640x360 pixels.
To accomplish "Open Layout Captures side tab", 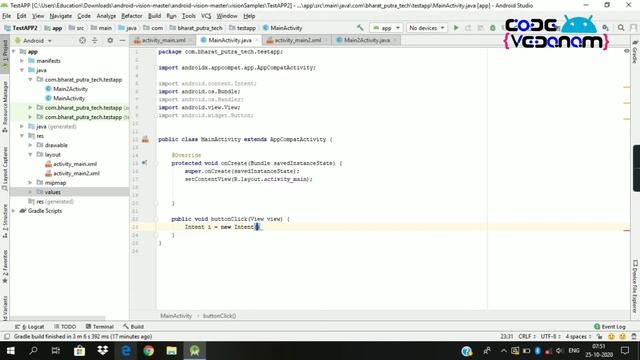I will tap(5, 168).
